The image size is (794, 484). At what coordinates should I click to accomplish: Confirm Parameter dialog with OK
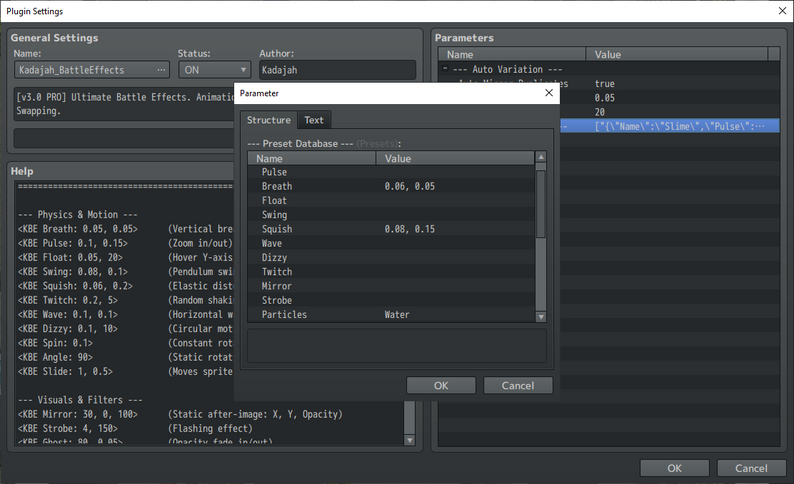tap(441, 385)
